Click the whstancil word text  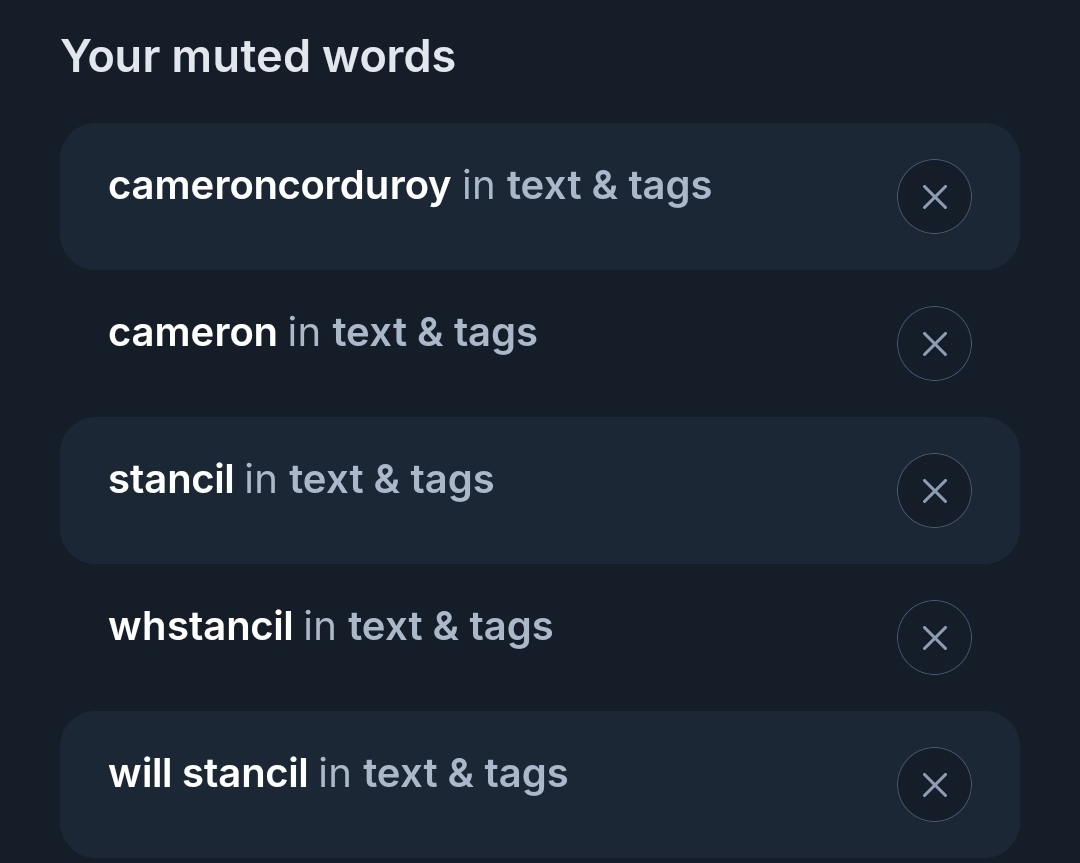click(200, 627)
